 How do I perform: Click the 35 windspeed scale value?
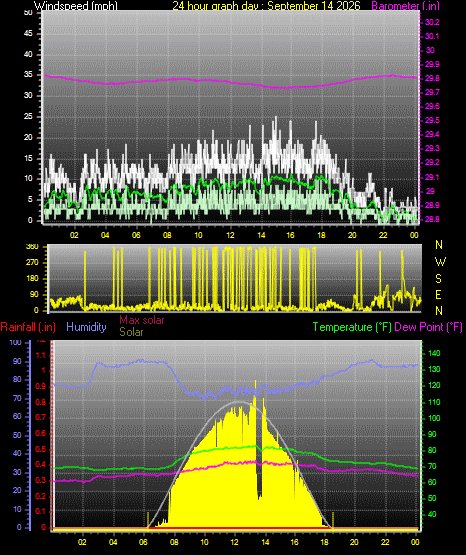tap(28, 75)
